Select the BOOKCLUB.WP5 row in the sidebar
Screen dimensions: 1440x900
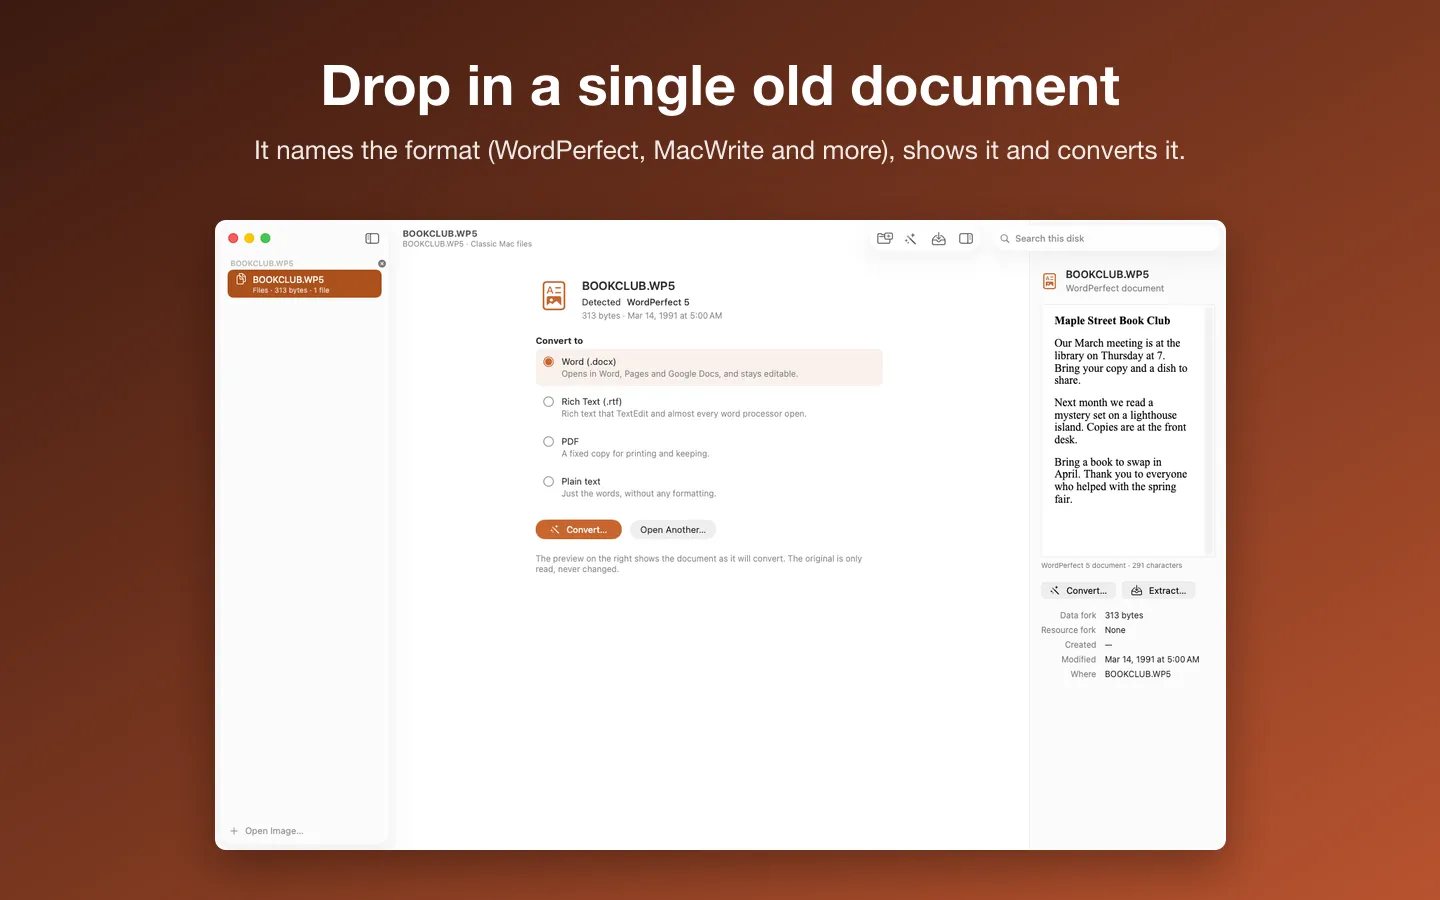[x=305, y=284]
